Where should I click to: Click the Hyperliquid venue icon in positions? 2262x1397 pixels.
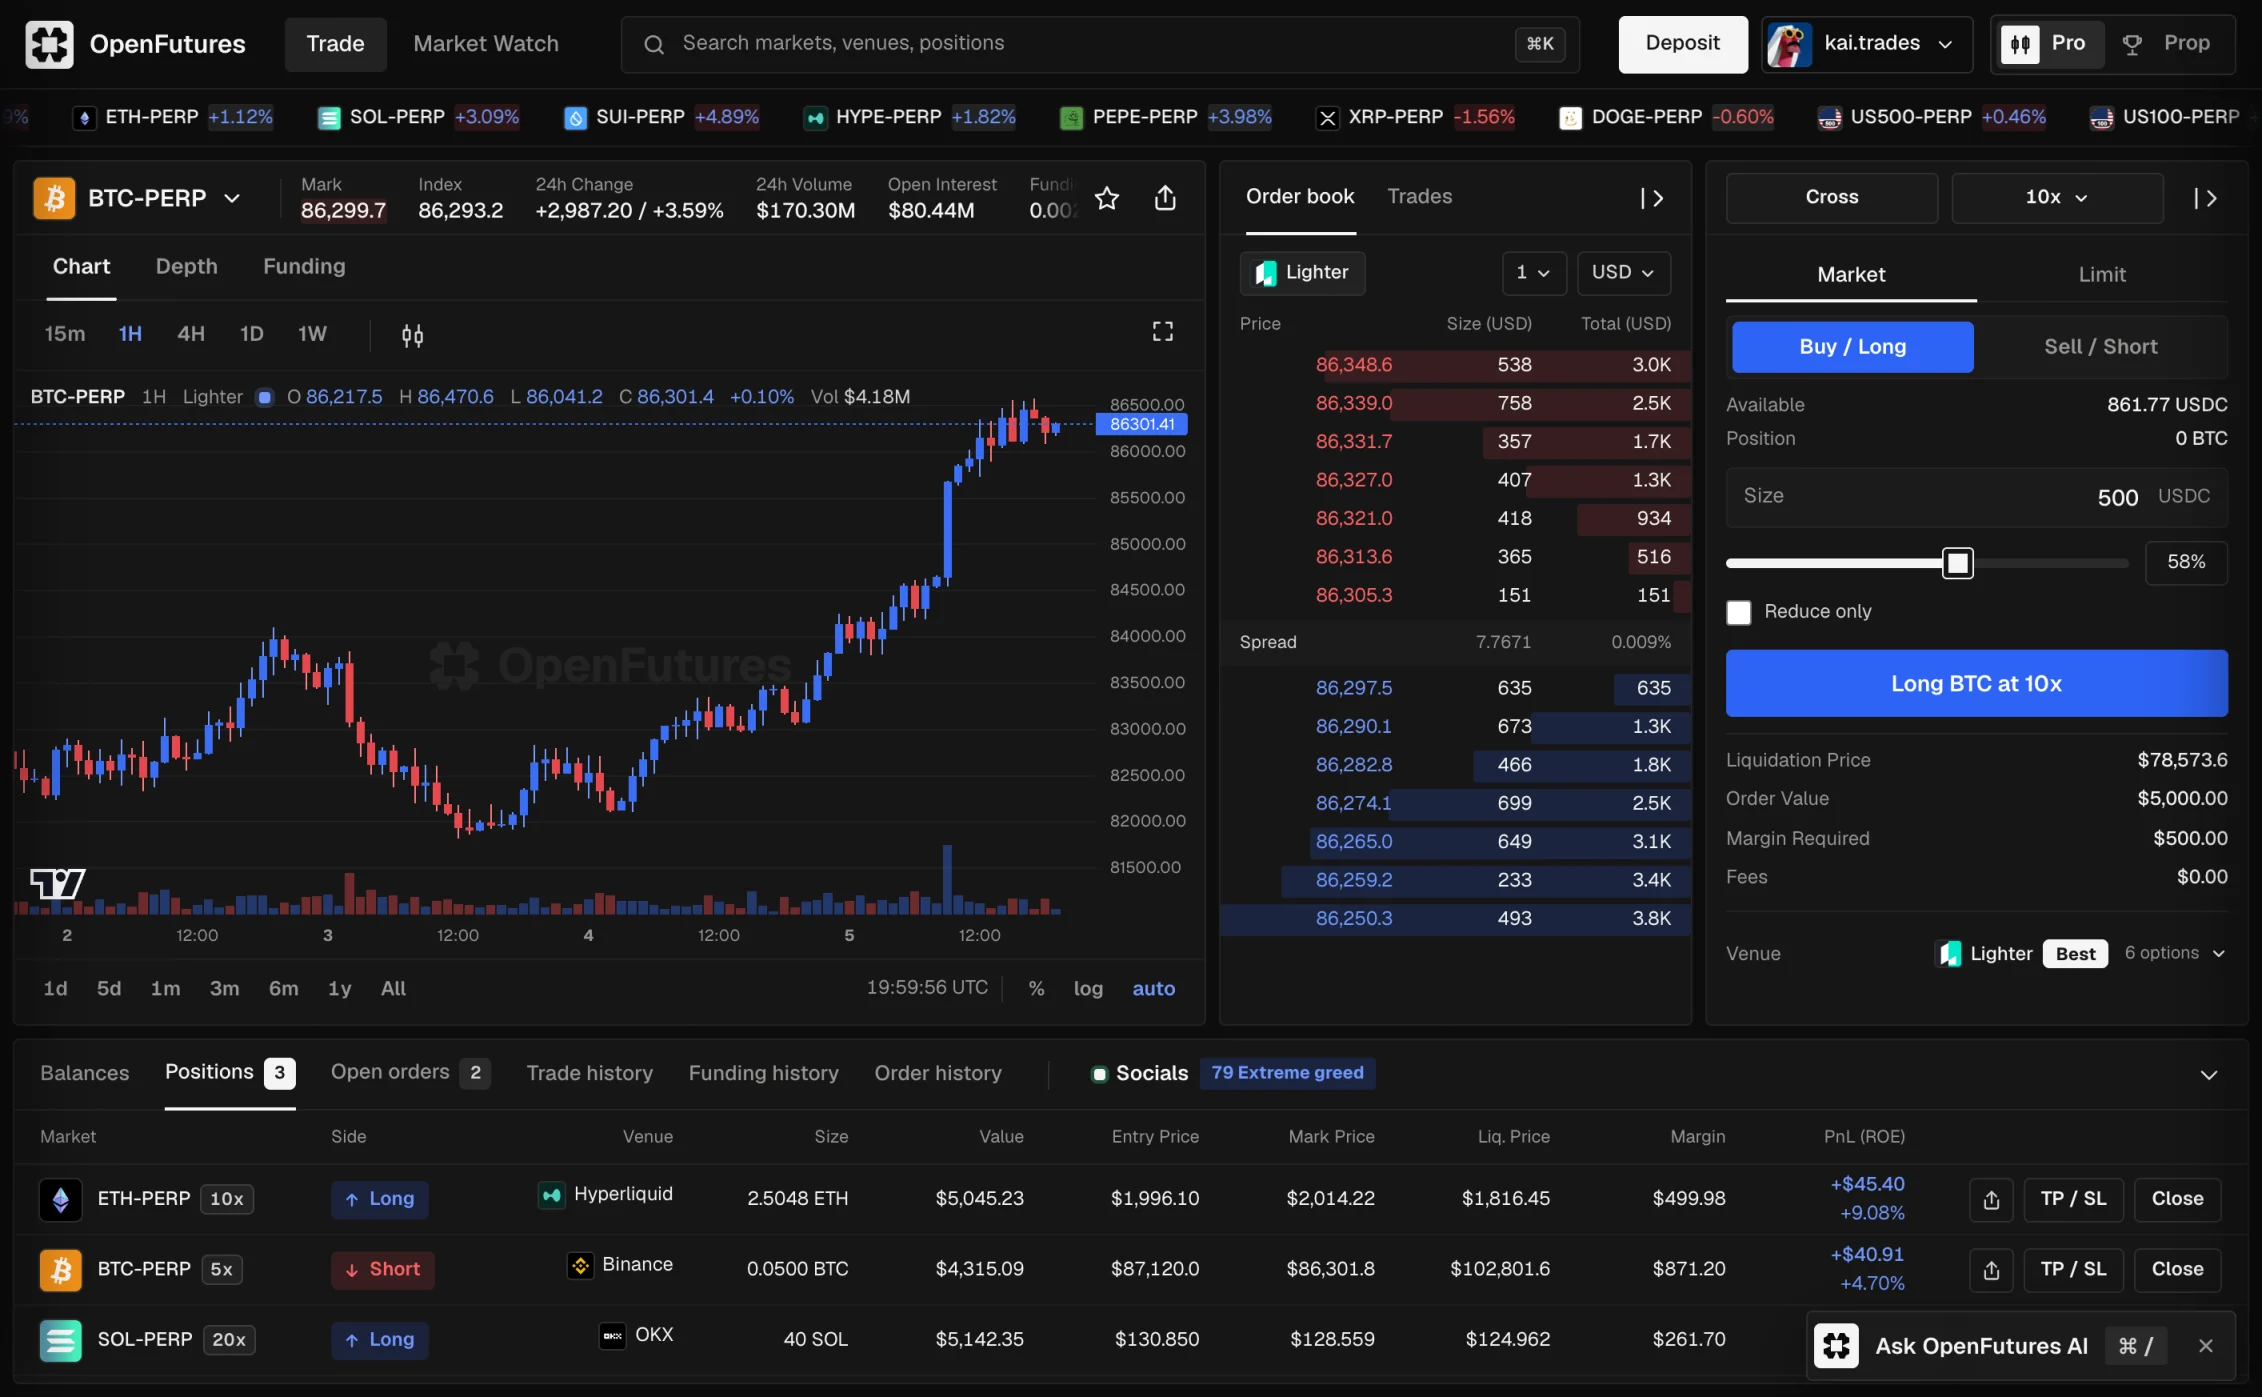[551, 1194]
